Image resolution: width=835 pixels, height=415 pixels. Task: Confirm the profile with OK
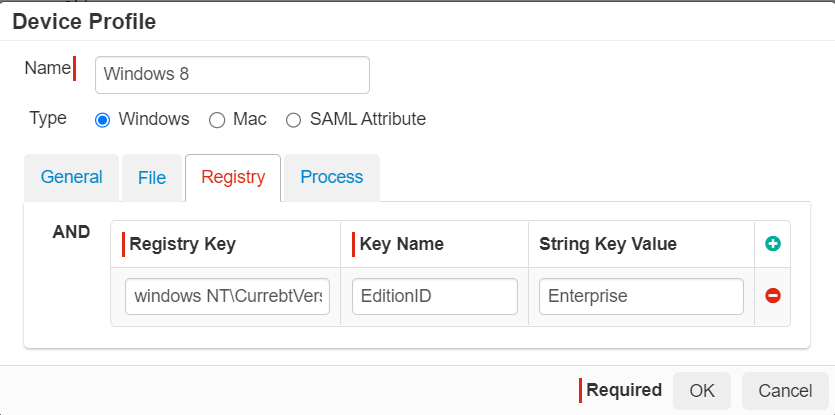(702, 390)
